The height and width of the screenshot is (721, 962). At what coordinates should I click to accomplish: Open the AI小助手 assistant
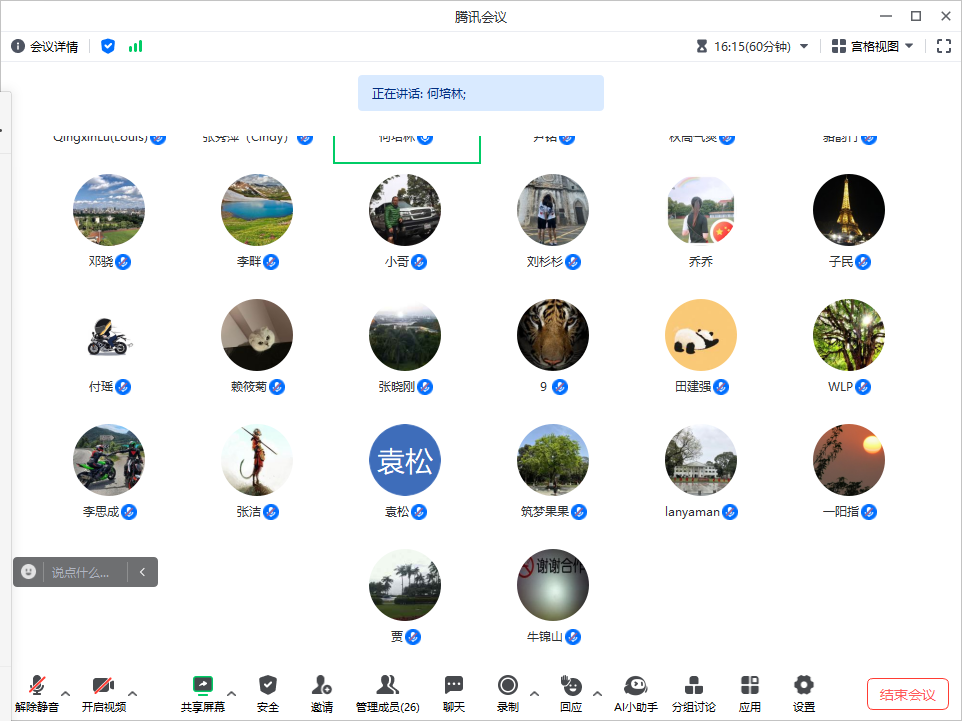pos(635,692)
